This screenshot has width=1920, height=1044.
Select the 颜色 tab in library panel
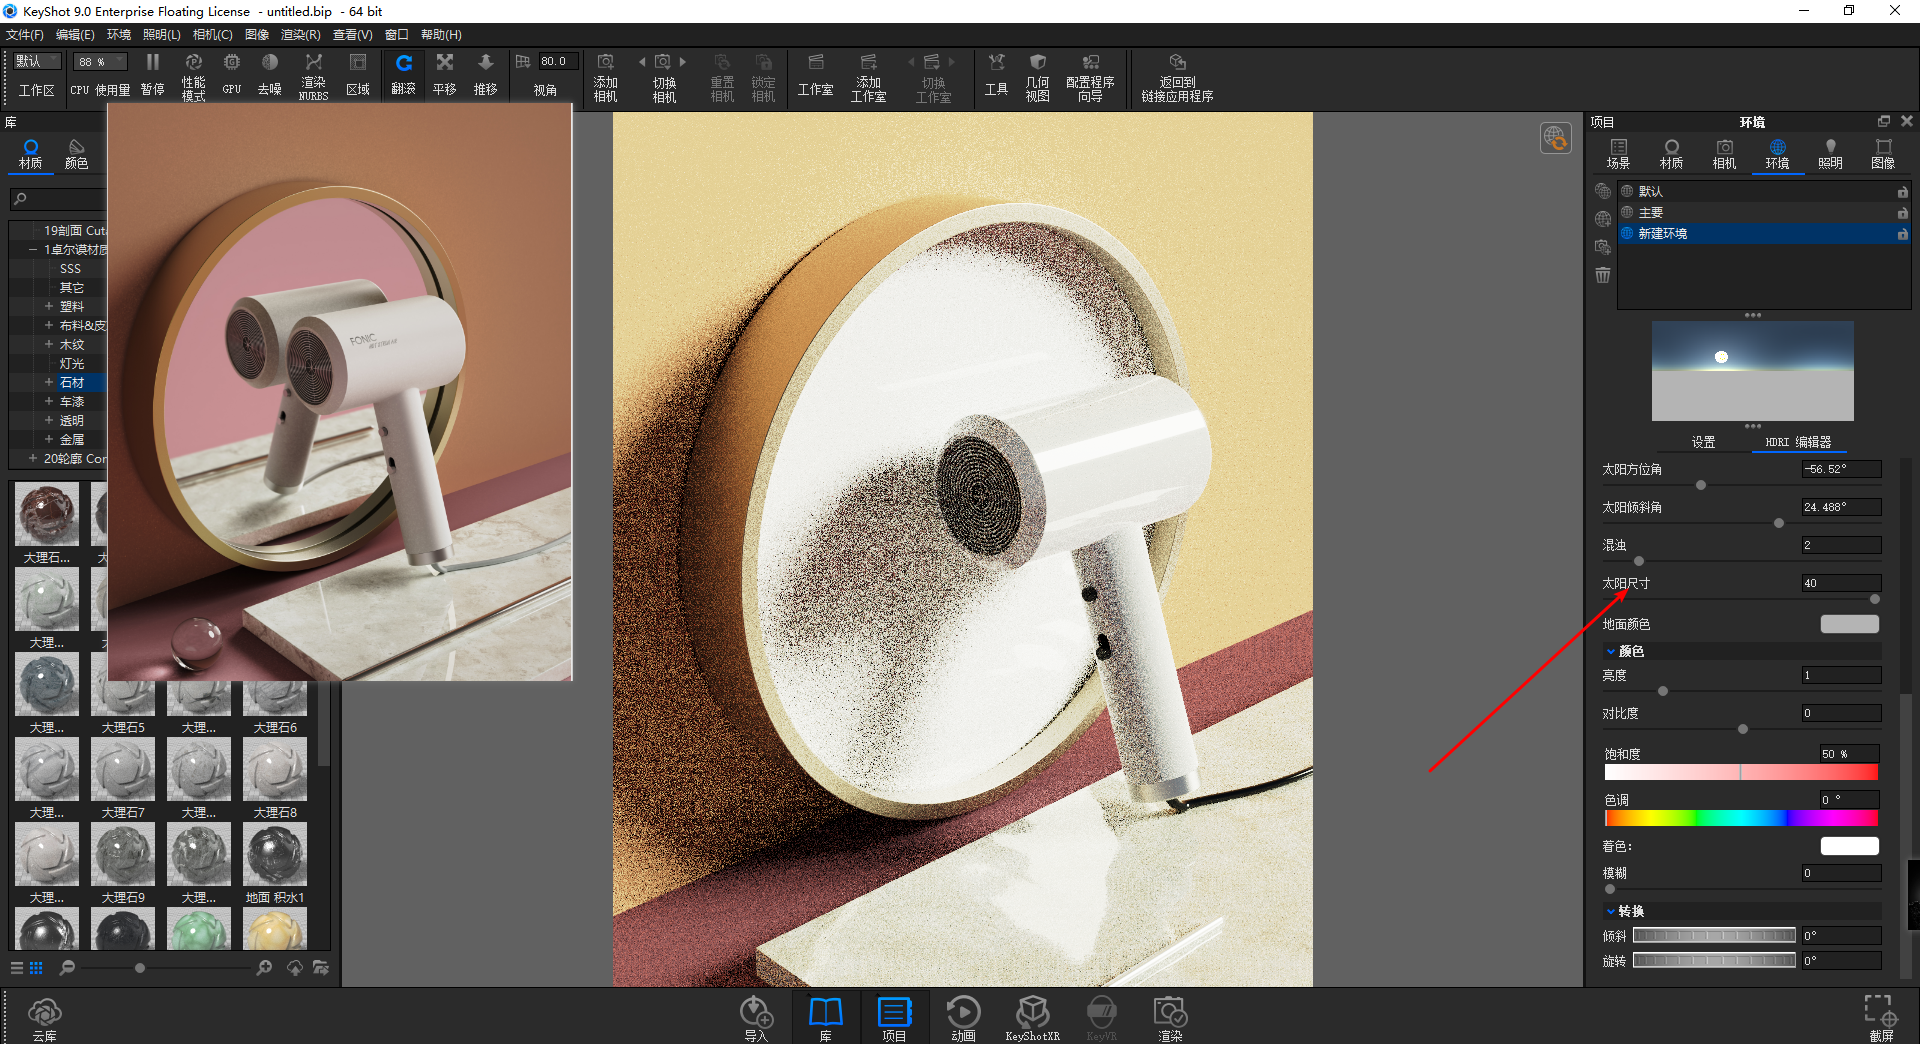(76, 154)
